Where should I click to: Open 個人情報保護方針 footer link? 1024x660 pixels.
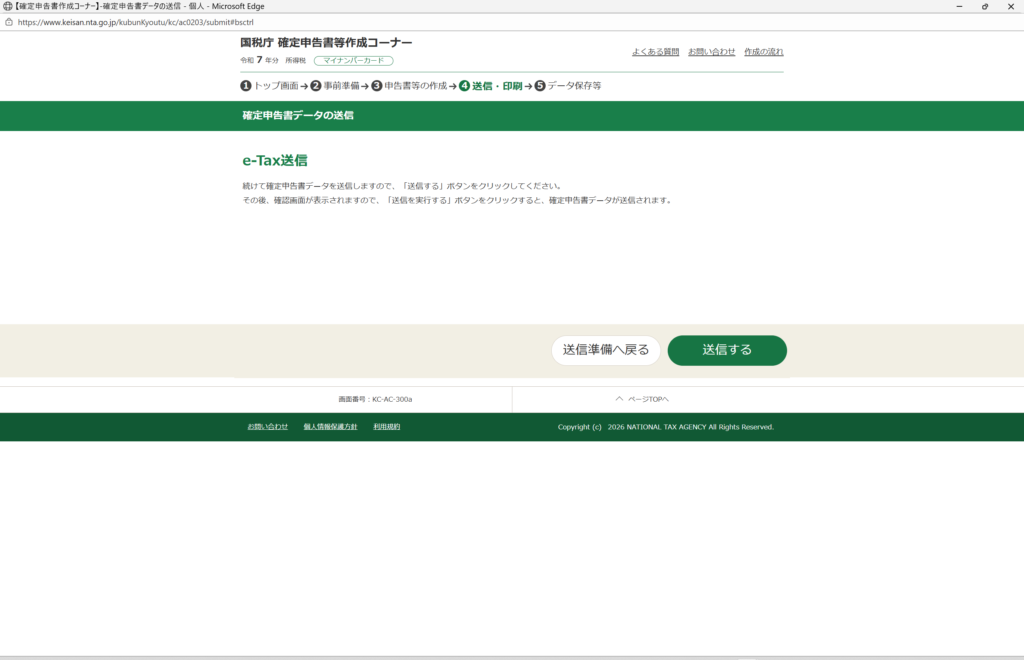pos(330,427)
